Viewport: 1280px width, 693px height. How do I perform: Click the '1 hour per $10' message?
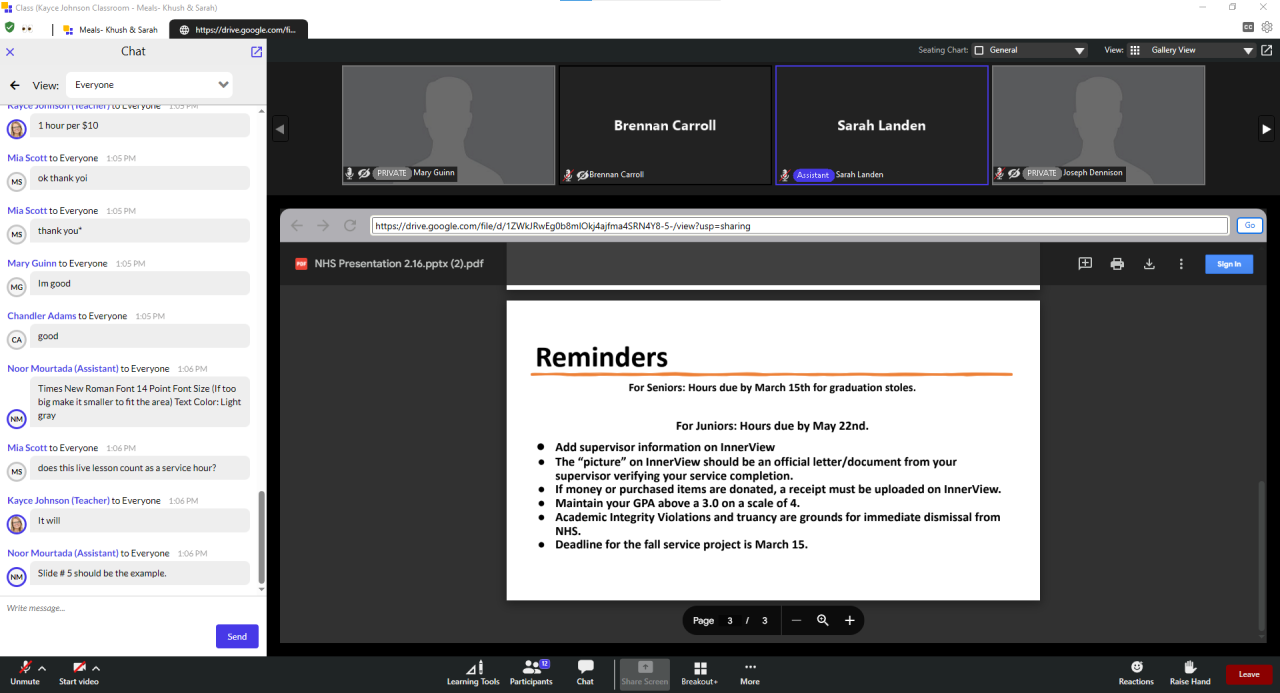coord(140,125)
